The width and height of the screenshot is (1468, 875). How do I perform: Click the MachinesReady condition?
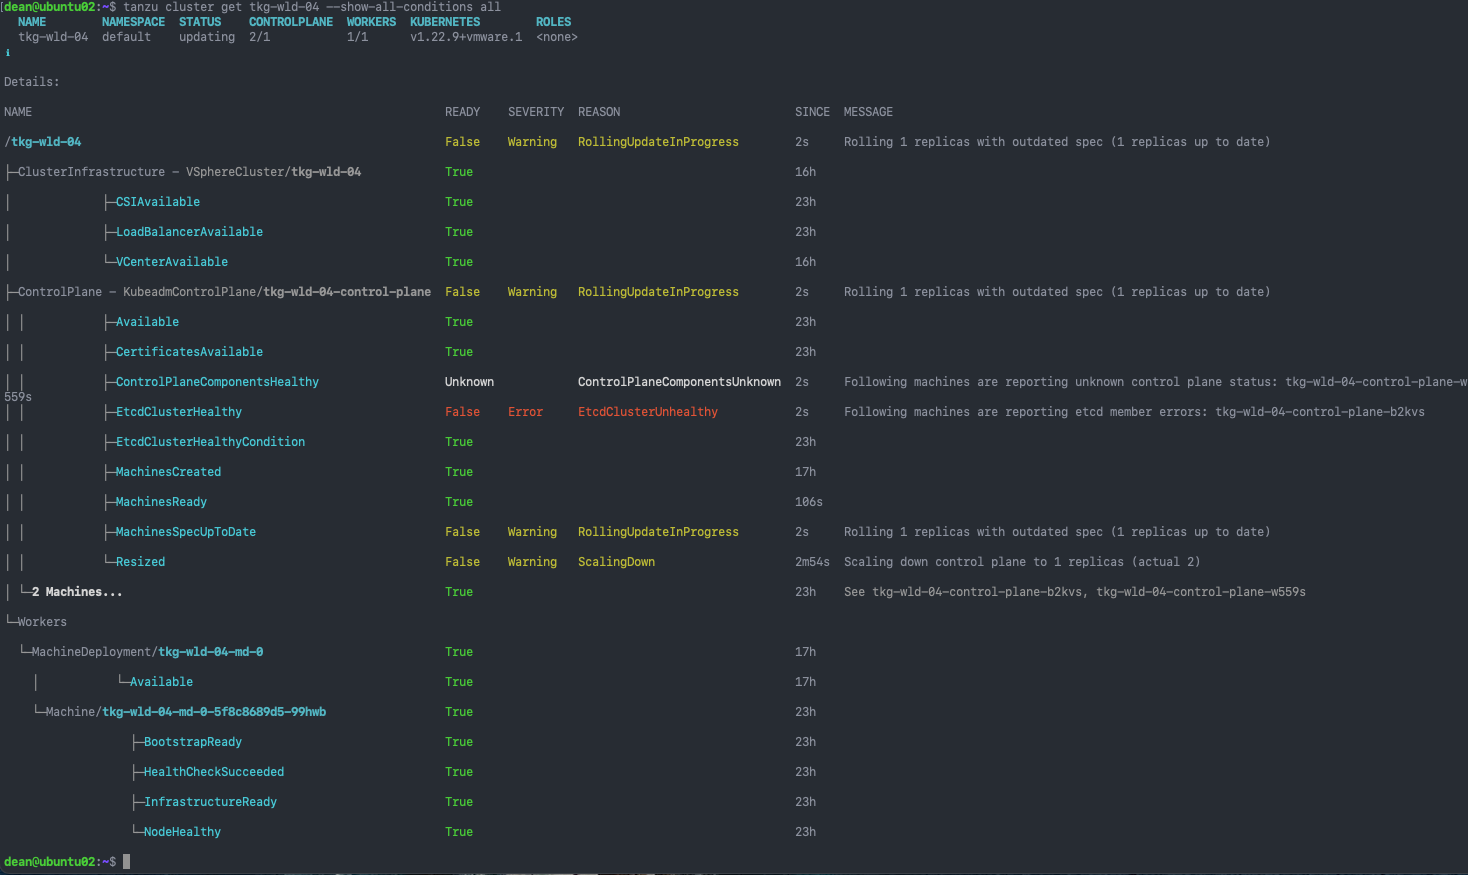161,502
